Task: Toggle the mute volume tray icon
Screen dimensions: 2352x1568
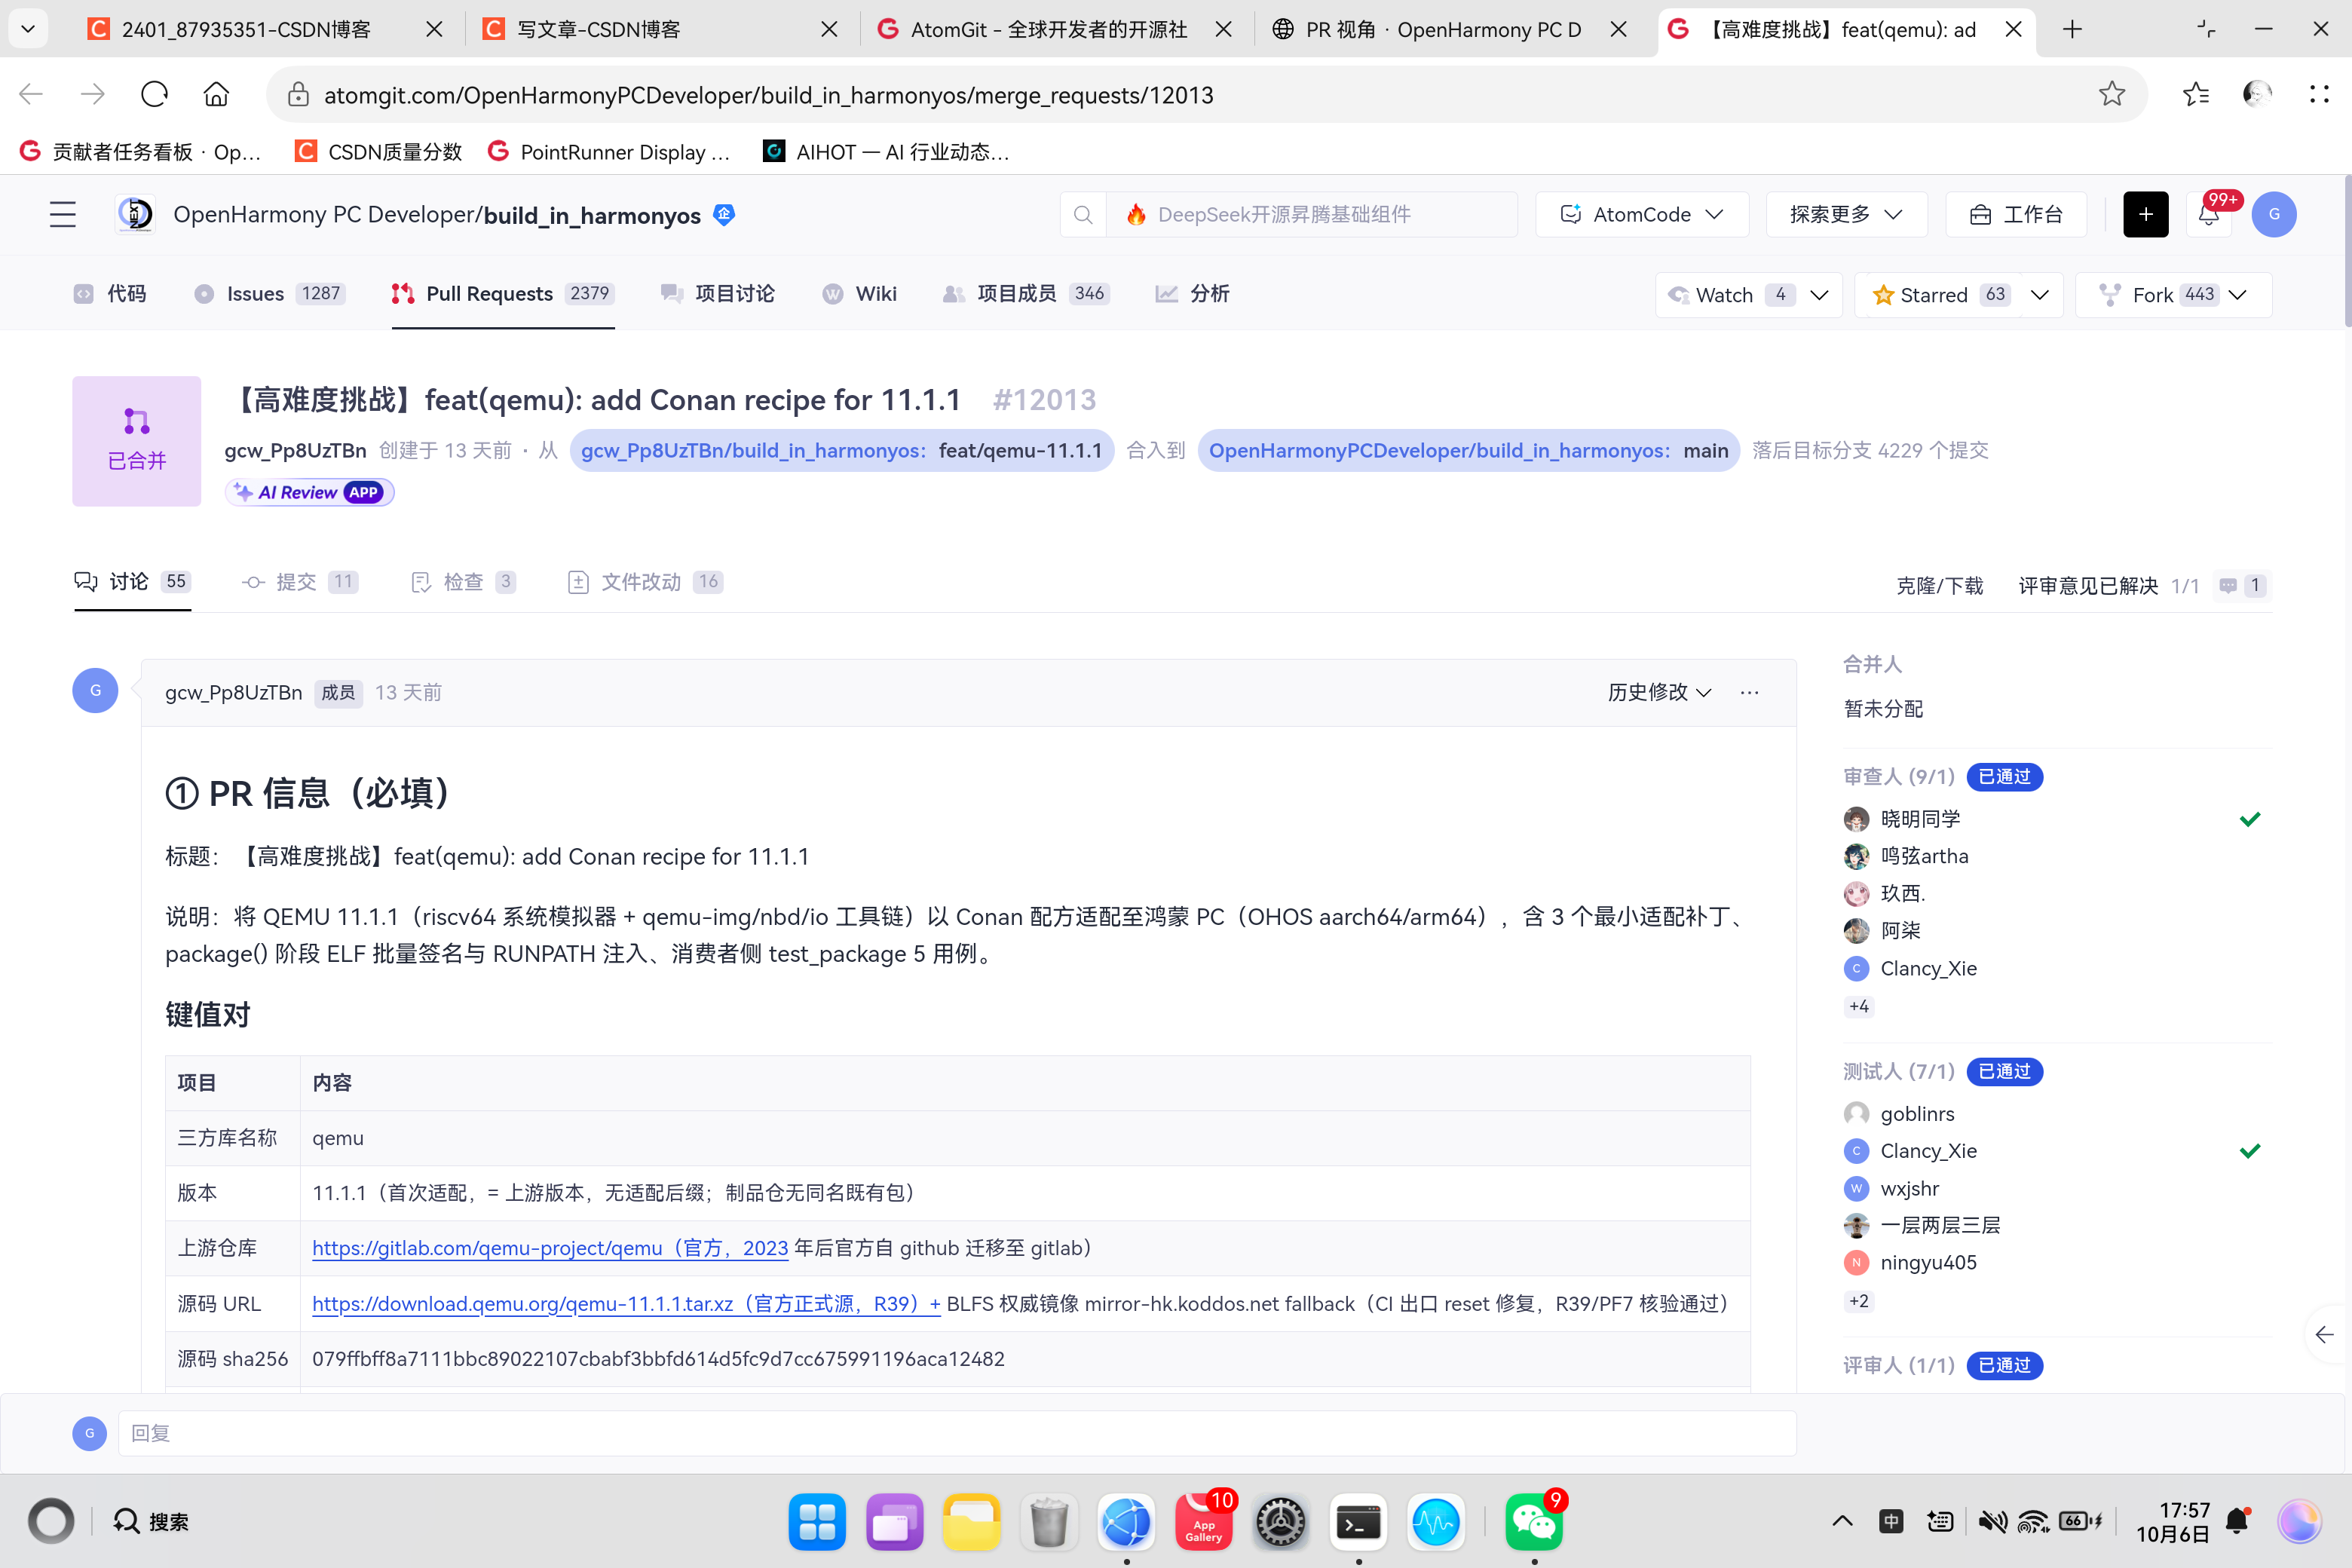Action: [1992, 1521]
